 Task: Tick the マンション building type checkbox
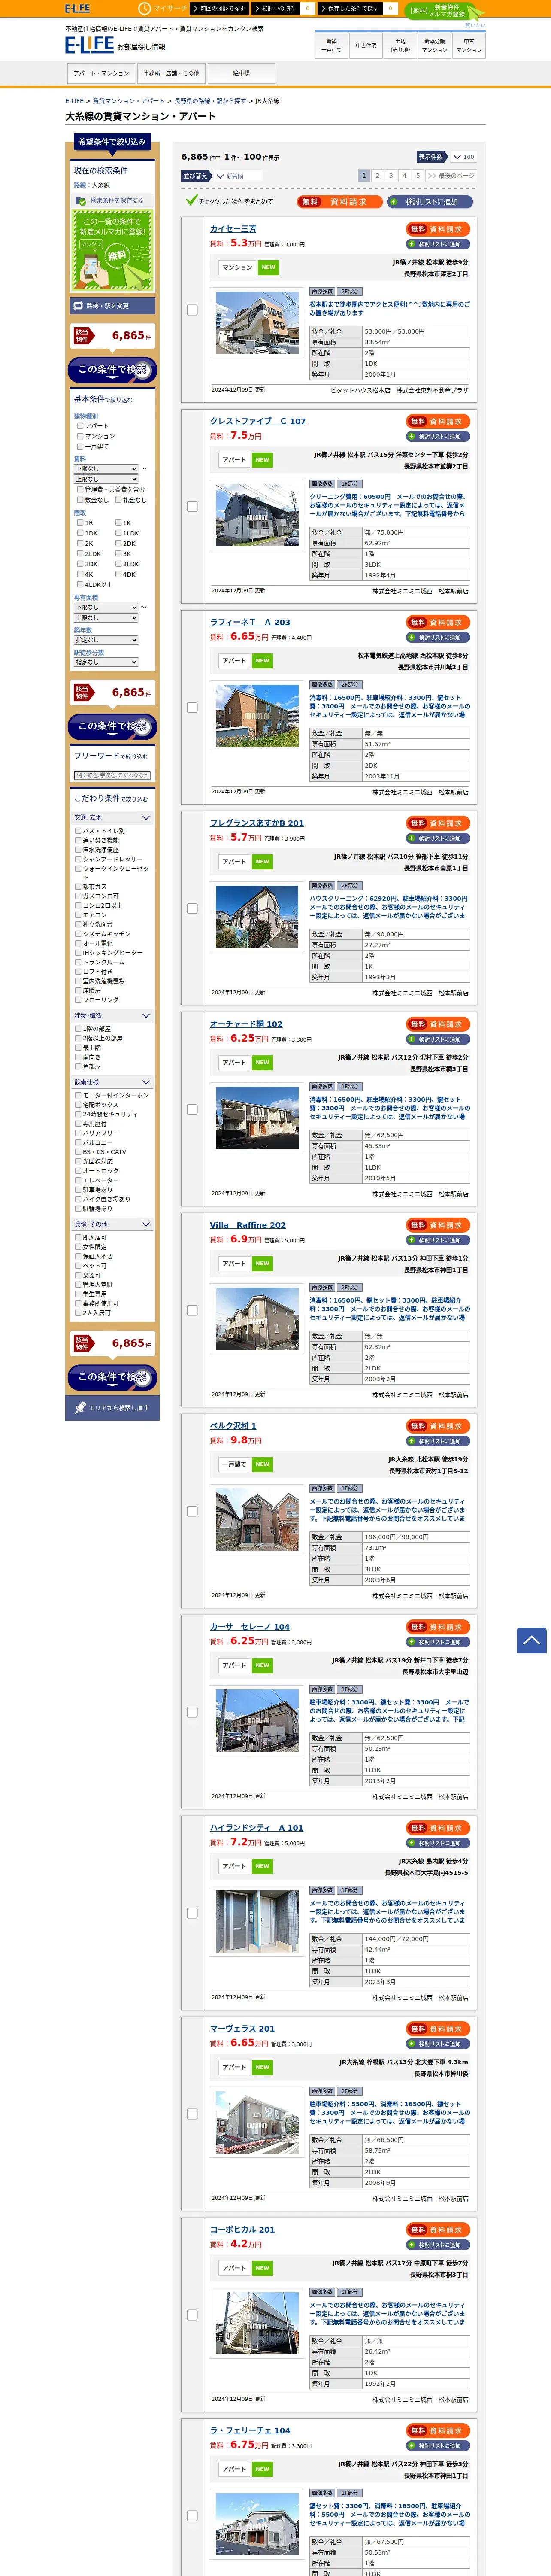click(x=80, y=436)
